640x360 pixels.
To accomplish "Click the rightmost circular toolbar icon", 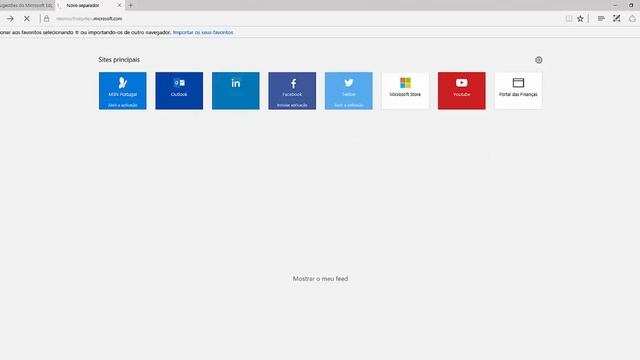I will (632, 18).
